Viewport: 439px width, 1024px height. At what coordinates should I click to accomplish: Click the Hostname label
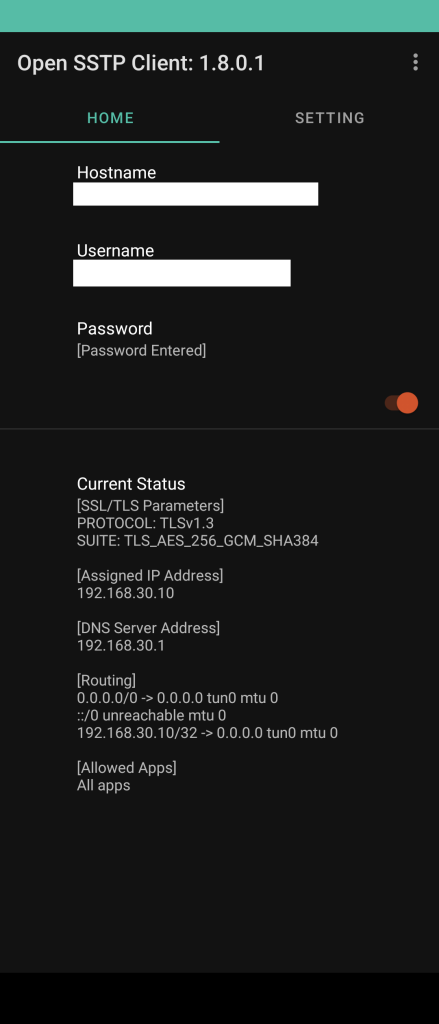(x=116, y=172)
